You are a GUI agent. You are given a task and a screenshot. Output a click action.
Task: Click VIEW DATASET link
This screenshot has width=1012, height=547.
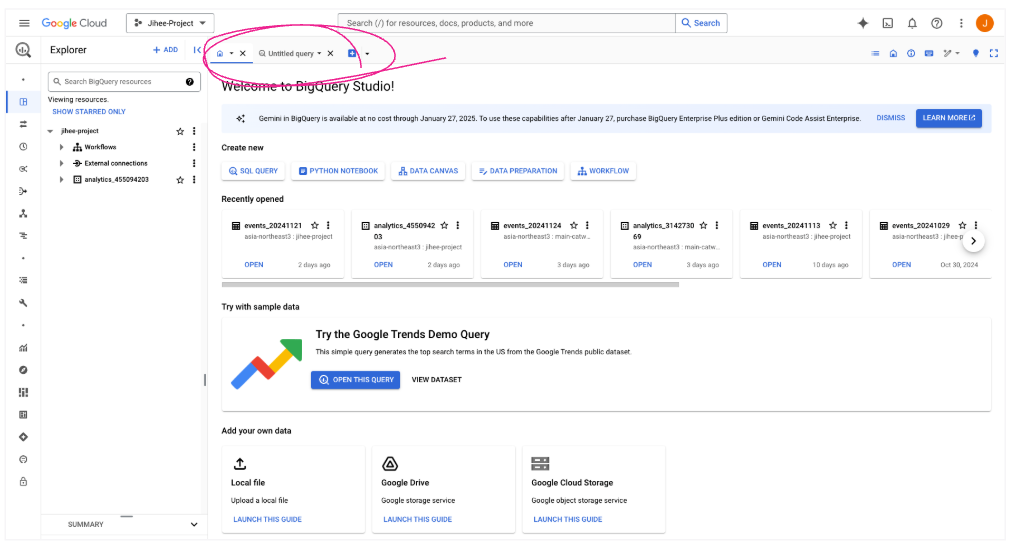coord(436,380)
